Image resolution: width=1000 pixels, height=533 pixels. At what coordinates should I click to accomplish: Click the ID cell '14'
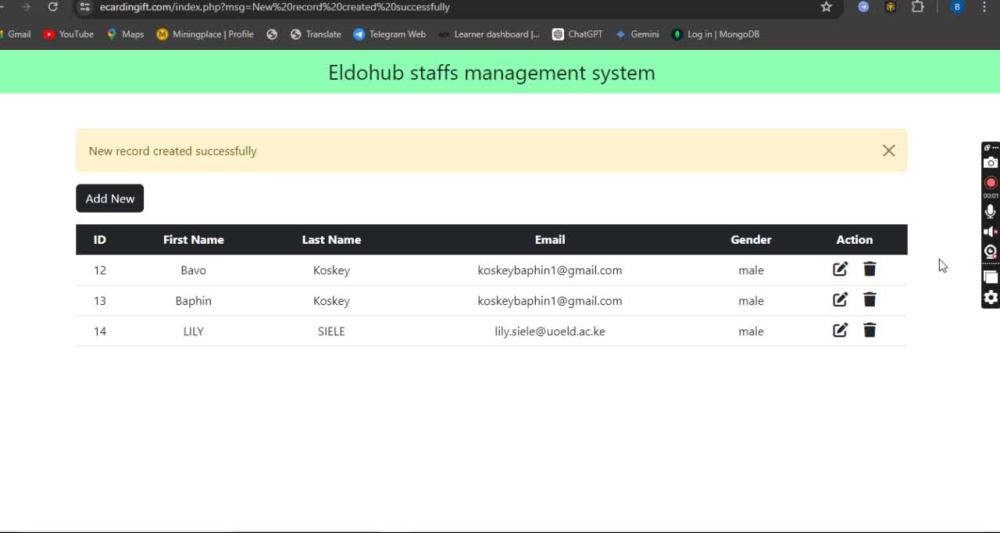(99, 332)
